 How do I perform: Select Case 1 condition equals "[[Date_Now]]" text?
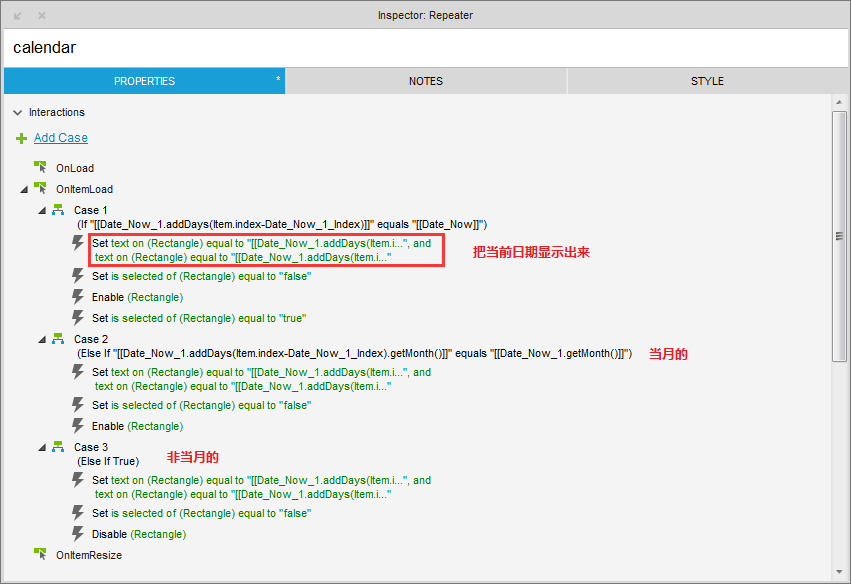tap(282, 225)
